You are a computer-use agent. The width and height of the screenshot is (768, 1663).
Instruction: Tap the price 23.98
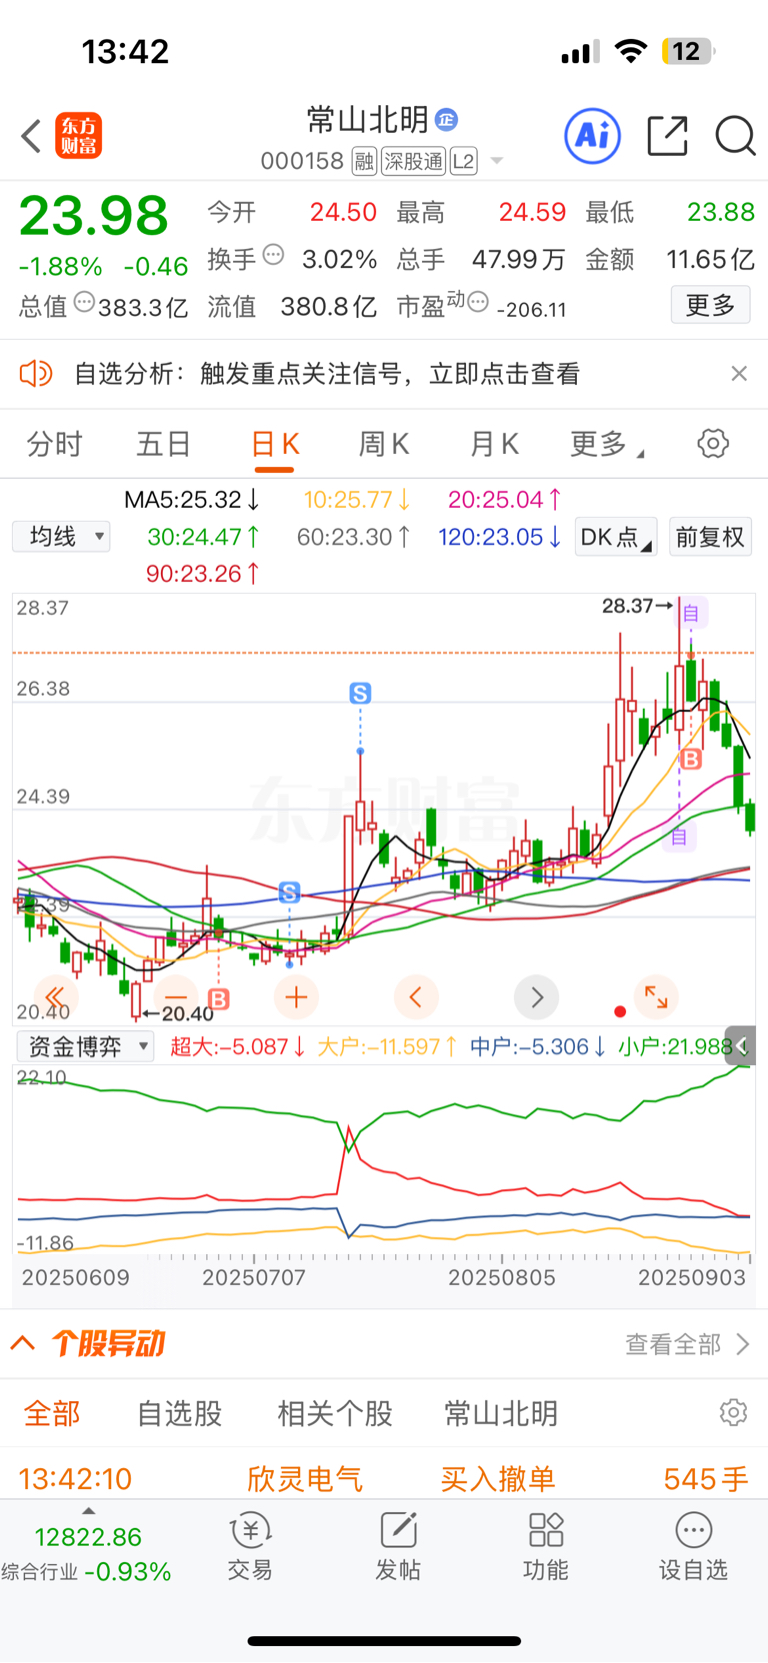click(94, 215)
